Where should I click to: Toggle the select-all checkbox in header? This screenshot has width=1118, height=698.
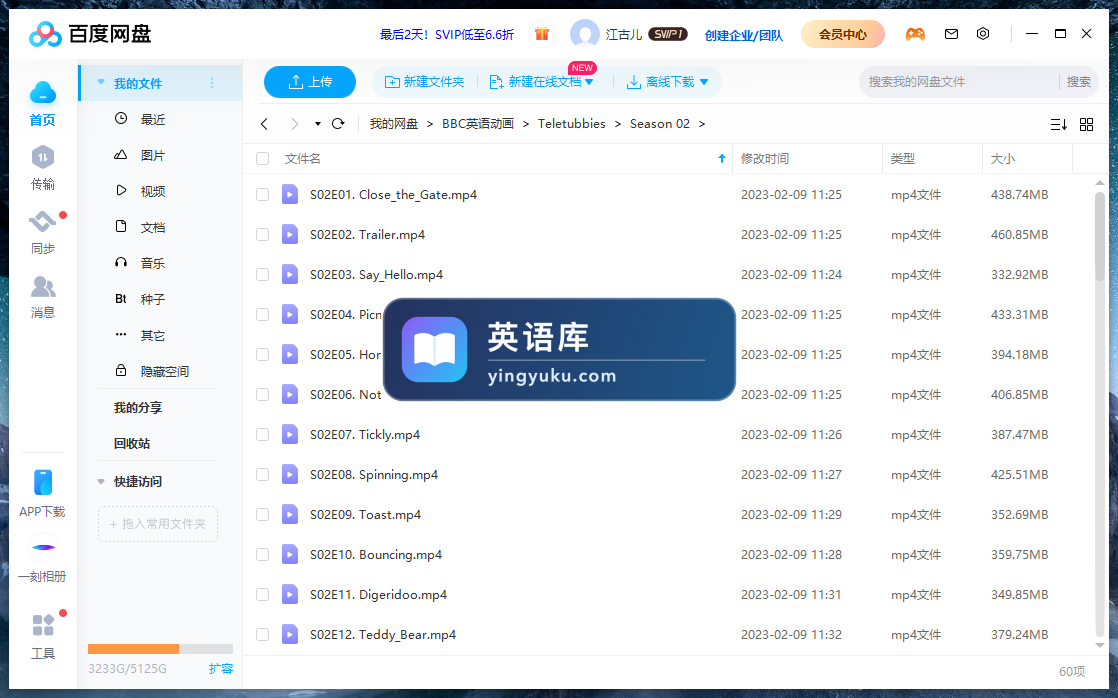(262, 158)
